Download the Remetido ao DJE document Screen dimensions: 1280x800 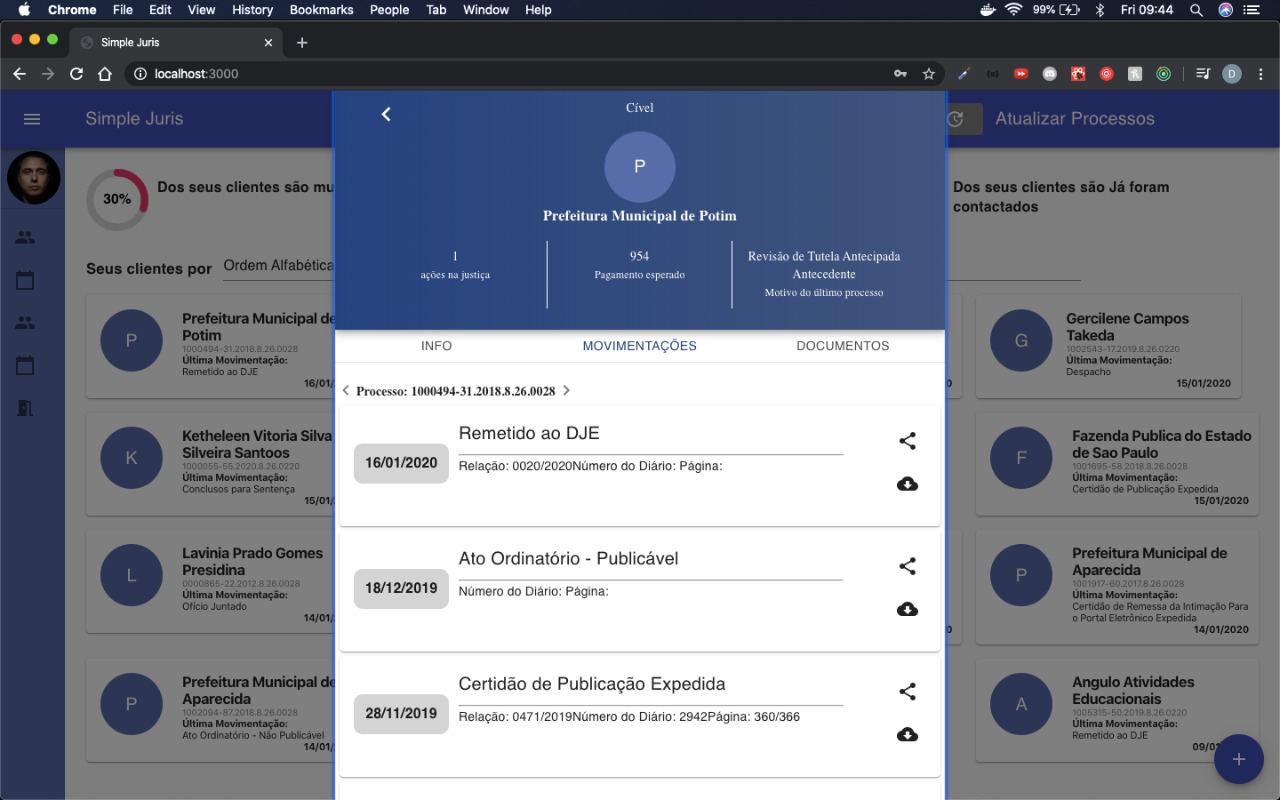[907, 484]
